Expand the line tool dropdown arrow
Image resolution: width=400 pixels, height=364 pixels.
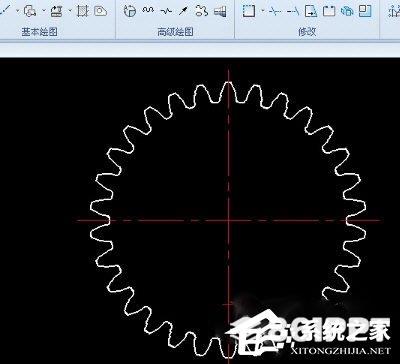[x=17, y=10]
